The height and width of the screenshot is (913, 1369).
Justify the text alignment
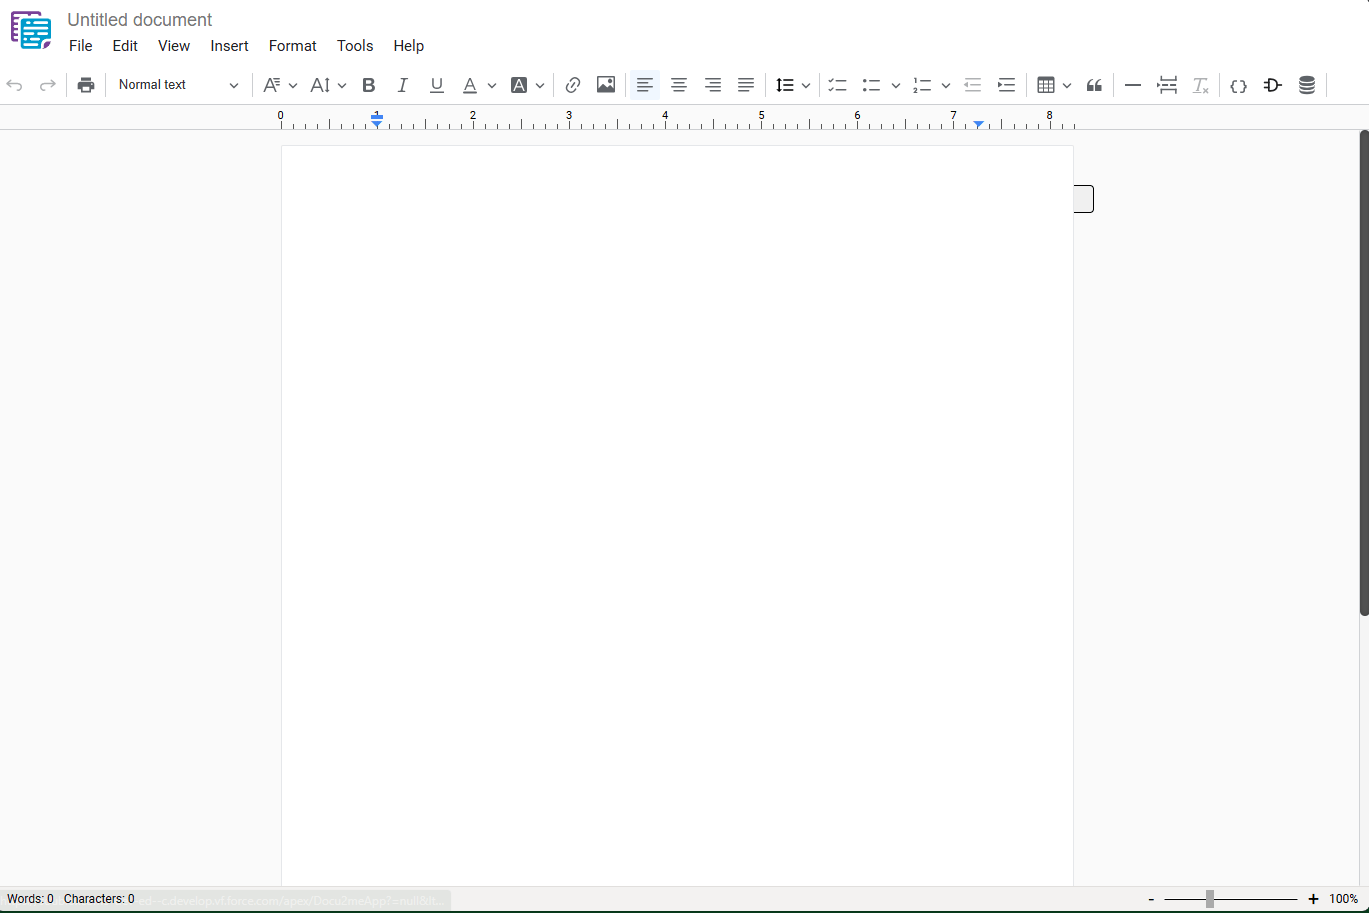[x=746, y=85]
